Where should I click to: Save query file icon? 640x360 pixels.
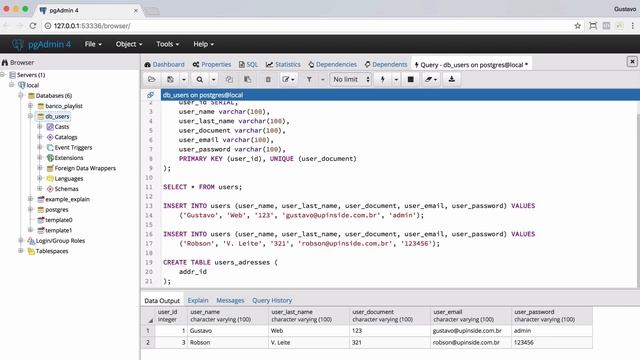(x=170, y=79)
